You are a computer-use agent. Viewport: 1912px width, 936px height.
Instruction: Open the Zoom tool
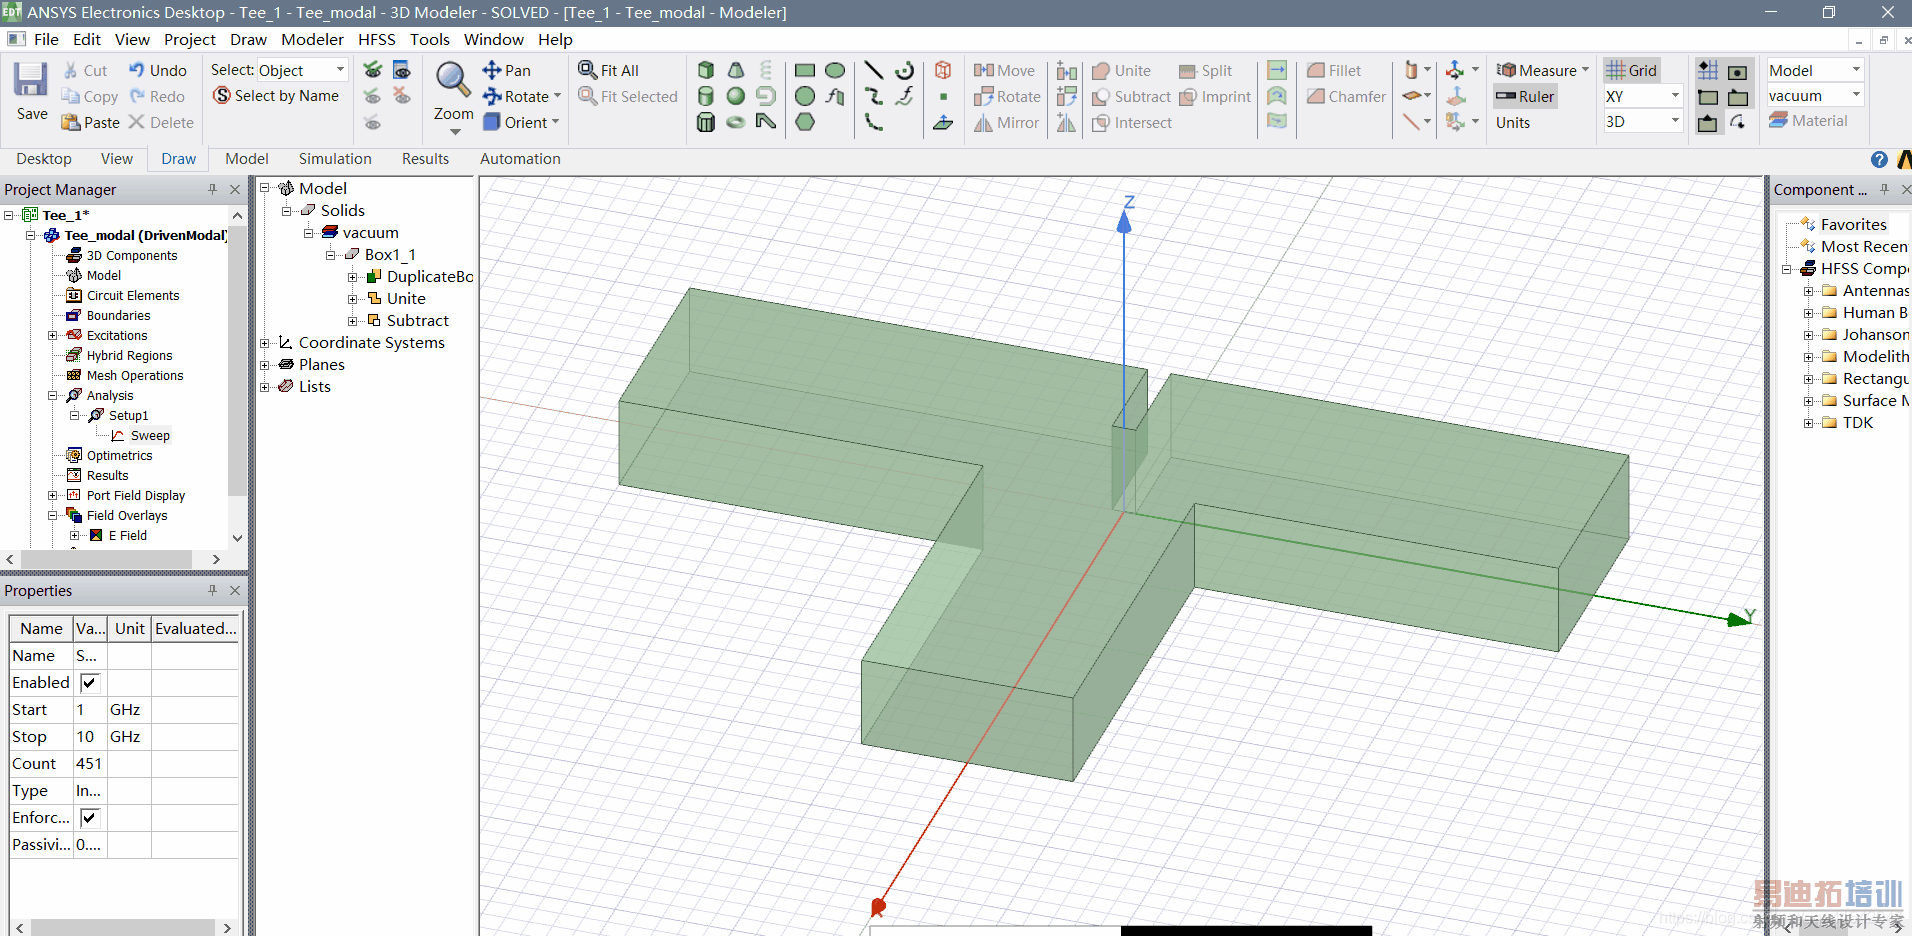tap(453, 80)
